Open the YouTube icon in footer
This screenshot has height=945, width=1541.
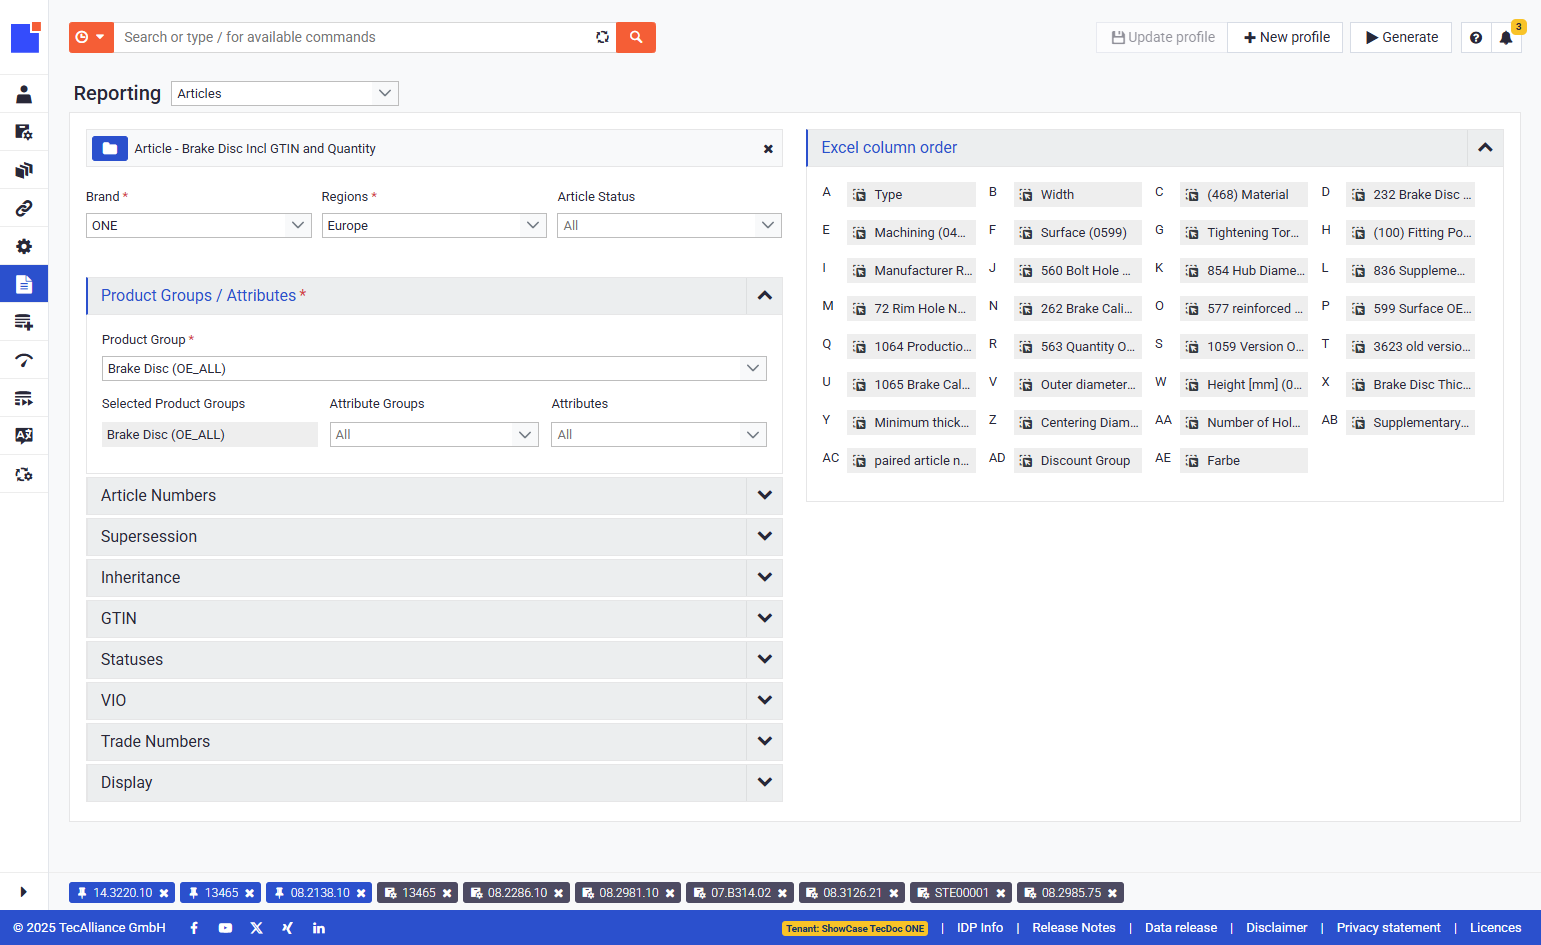[x=225, y=928]
